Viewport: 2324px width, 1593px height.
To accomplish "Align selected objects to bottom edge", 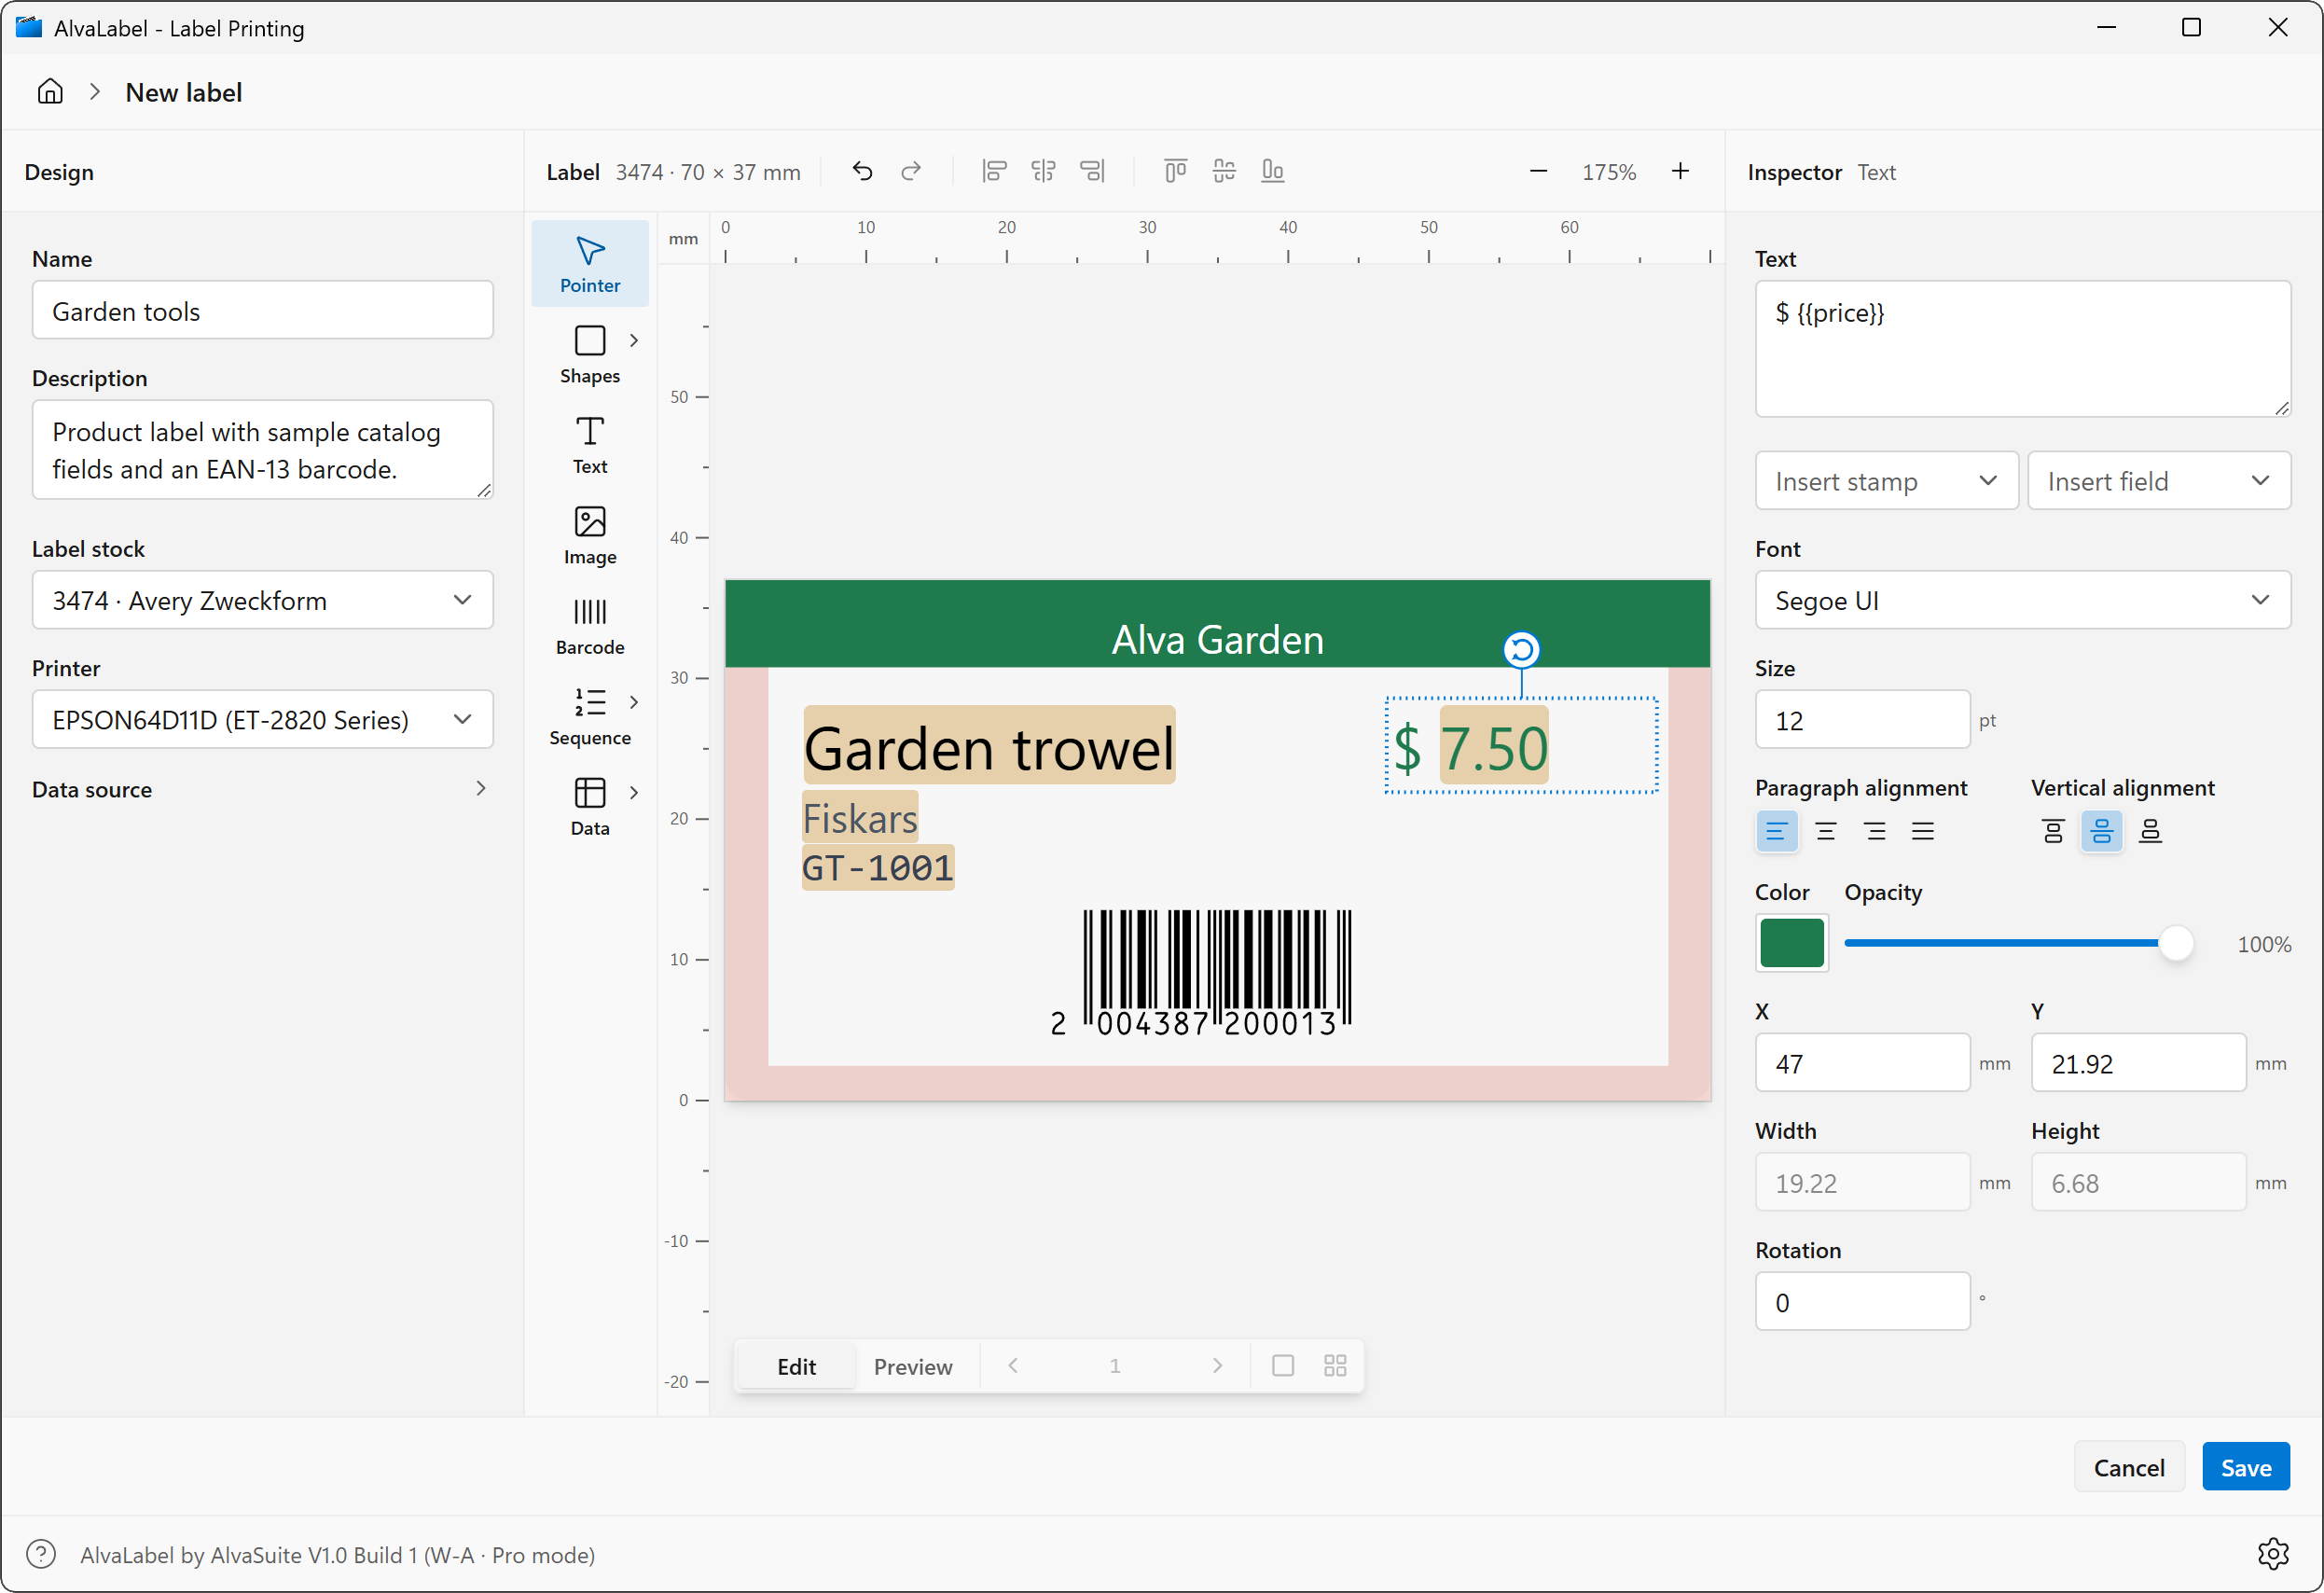I will 1273,172.
